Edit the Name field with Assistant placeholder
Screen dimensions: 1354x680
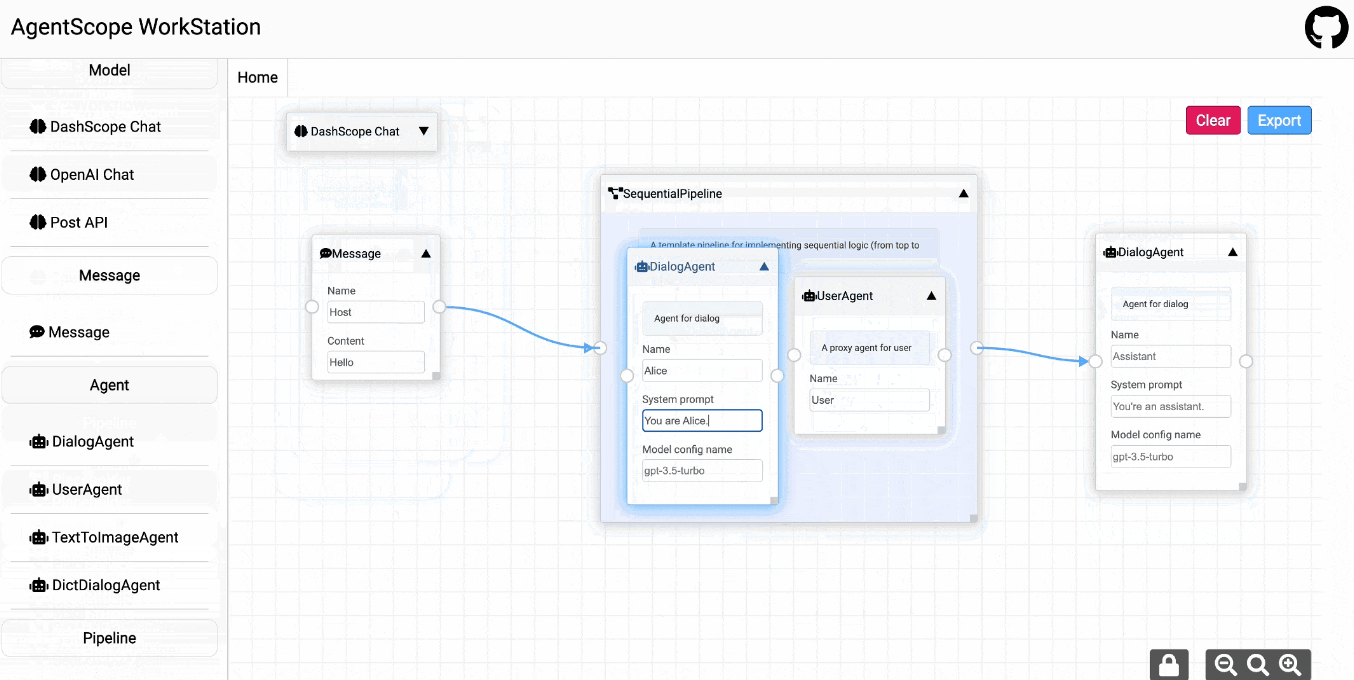(x=1171, y=356)
